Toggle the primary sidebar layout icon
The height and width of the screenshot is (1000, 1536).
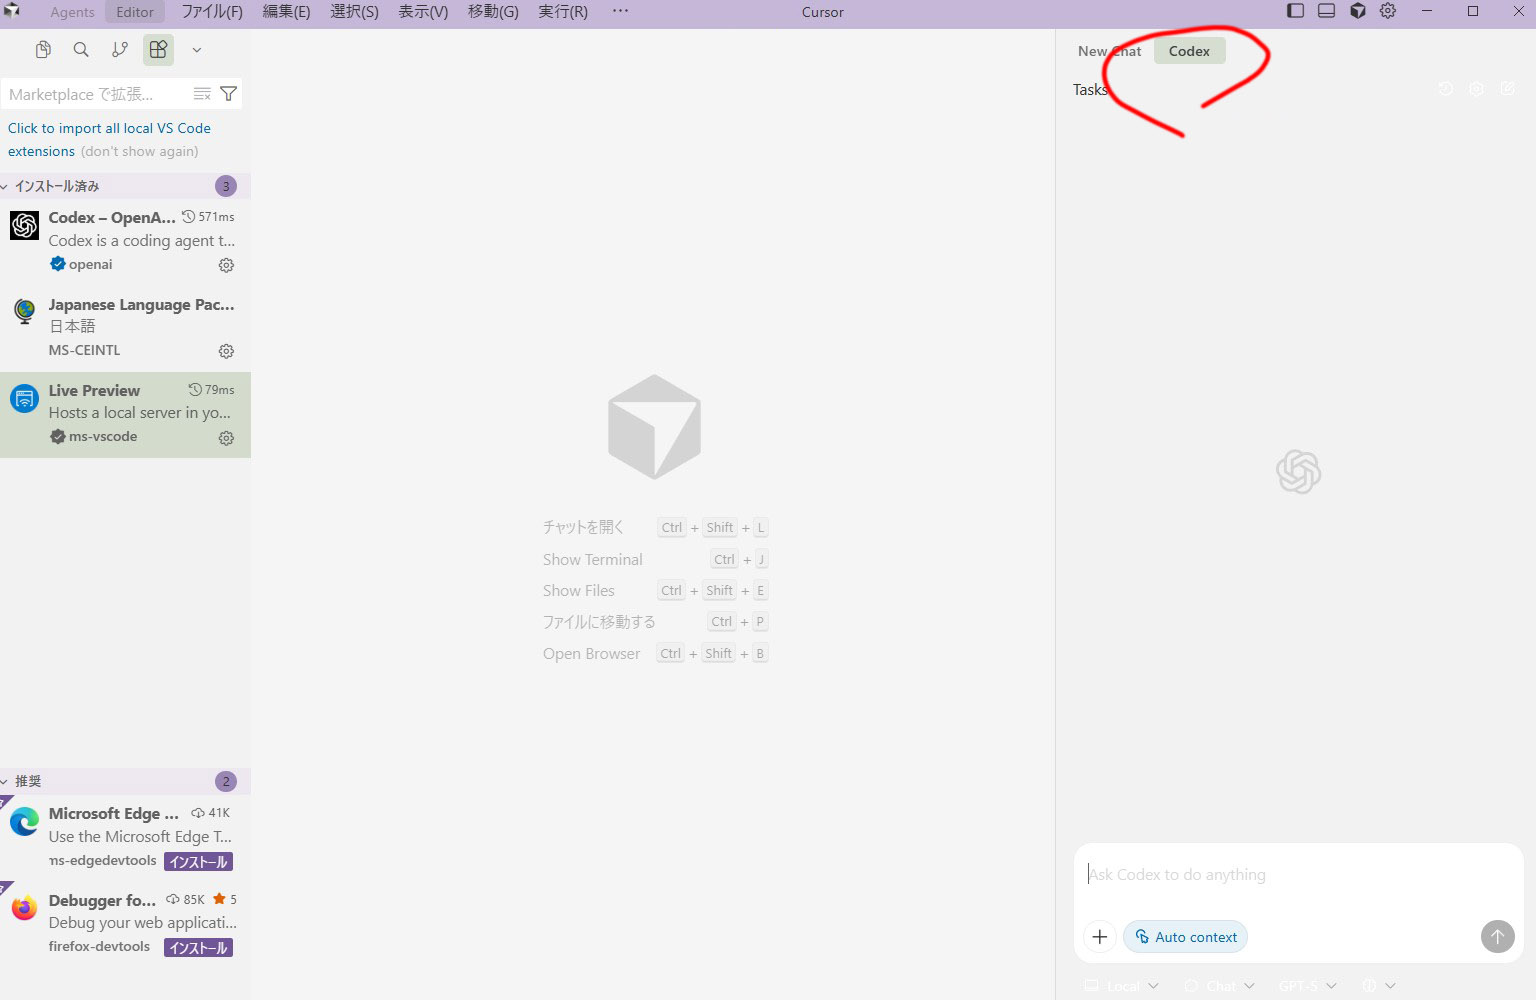(1295, 11)
